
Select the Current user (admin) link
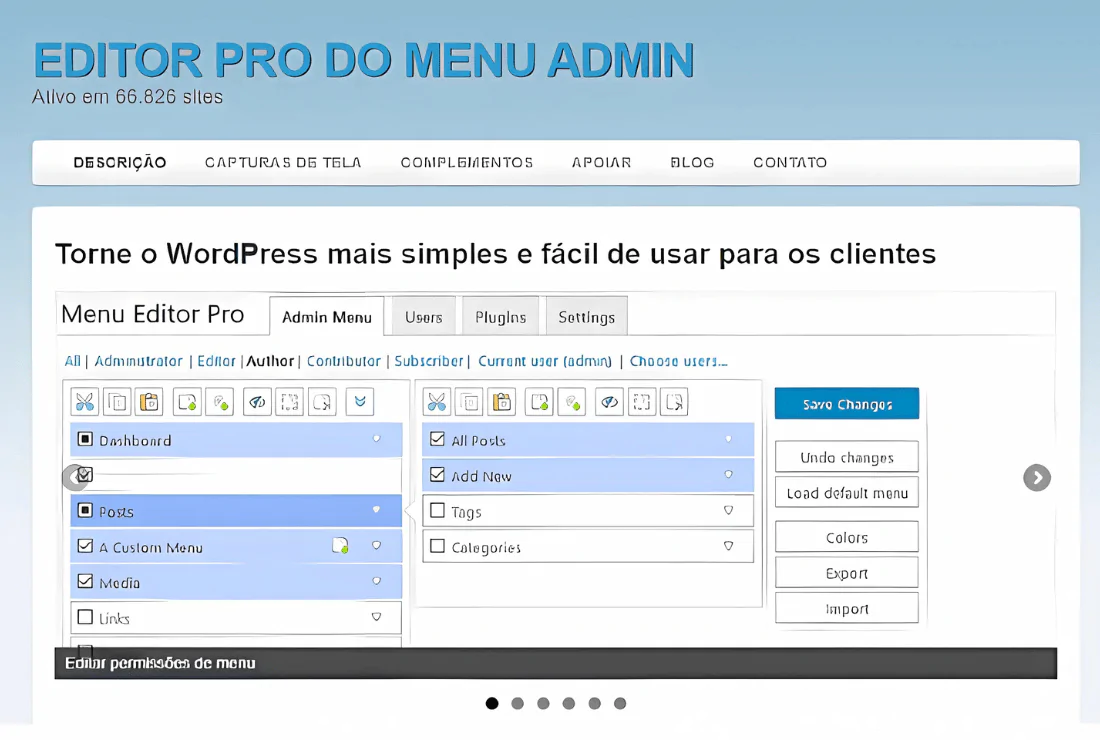point(544,361)
